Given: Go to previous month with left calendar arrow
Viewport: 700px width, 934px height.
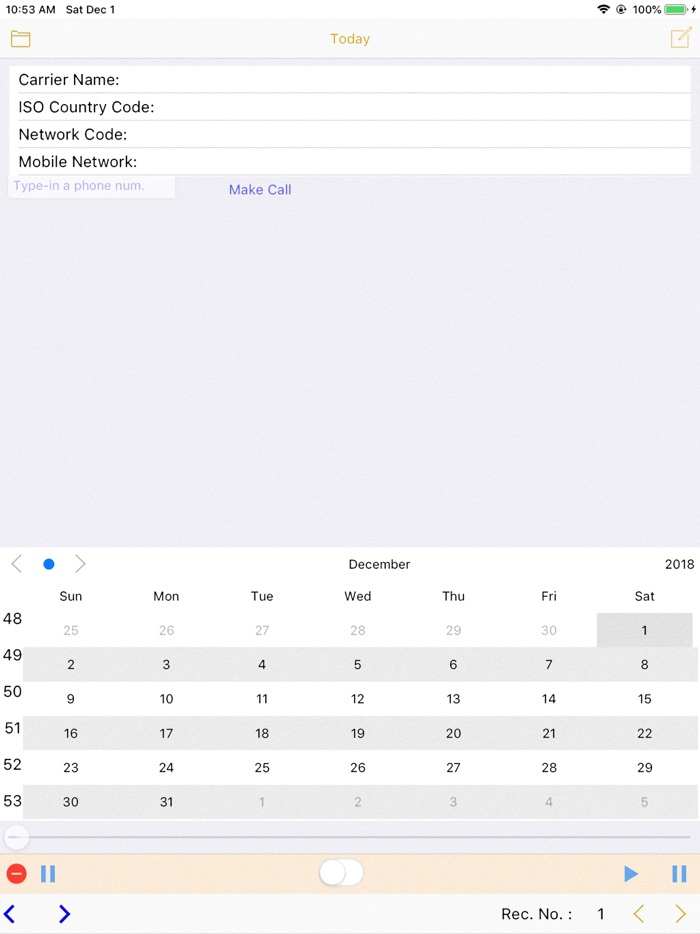Looking at the screenshot, I should 16,563.
